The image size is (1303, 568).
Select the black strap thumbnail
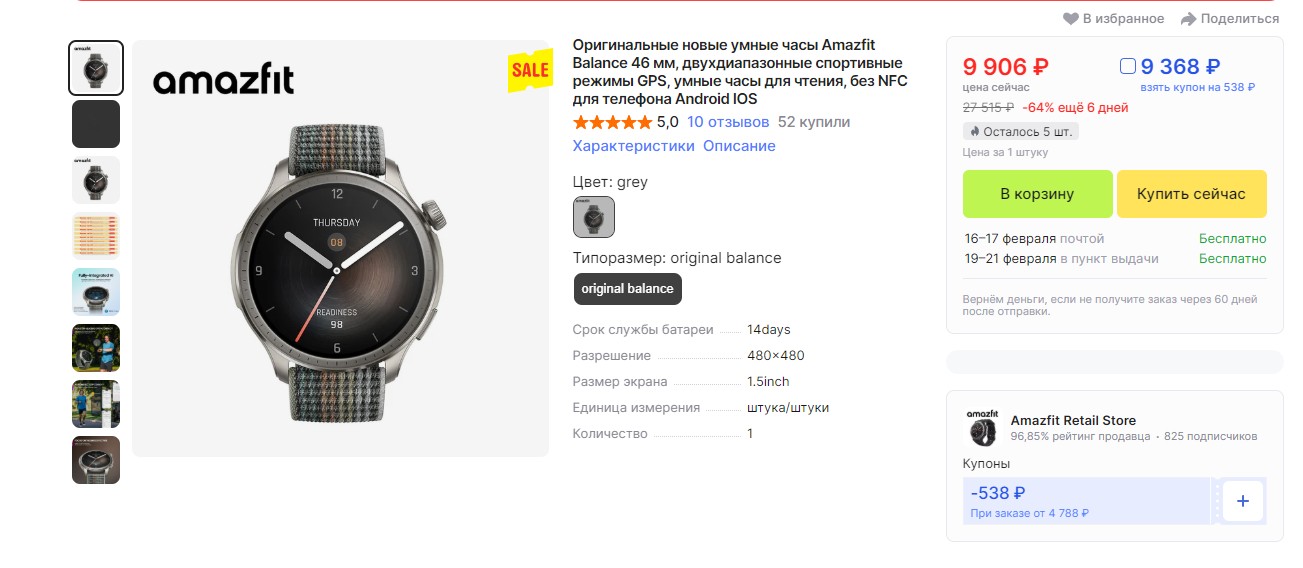pos(96,124)
